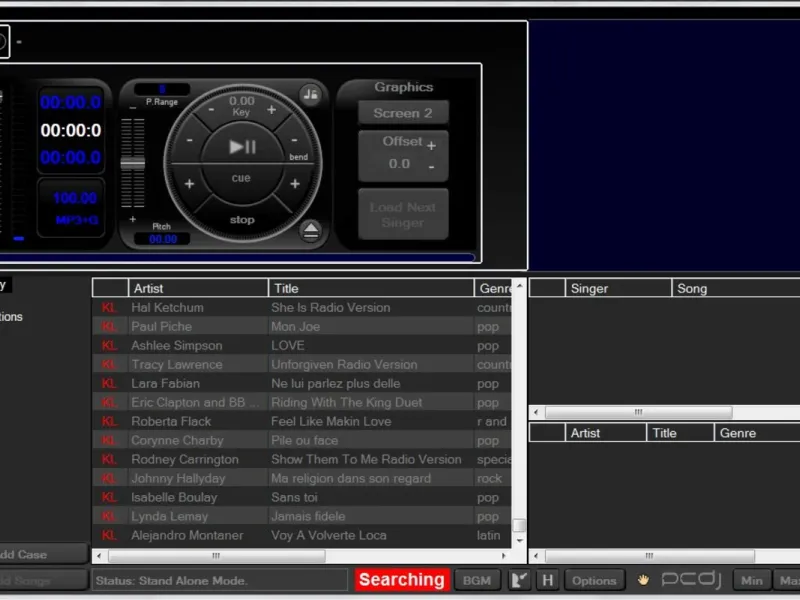Click the music note icon above the wheel
800x600 pixels.
click(x=310, y=94)
